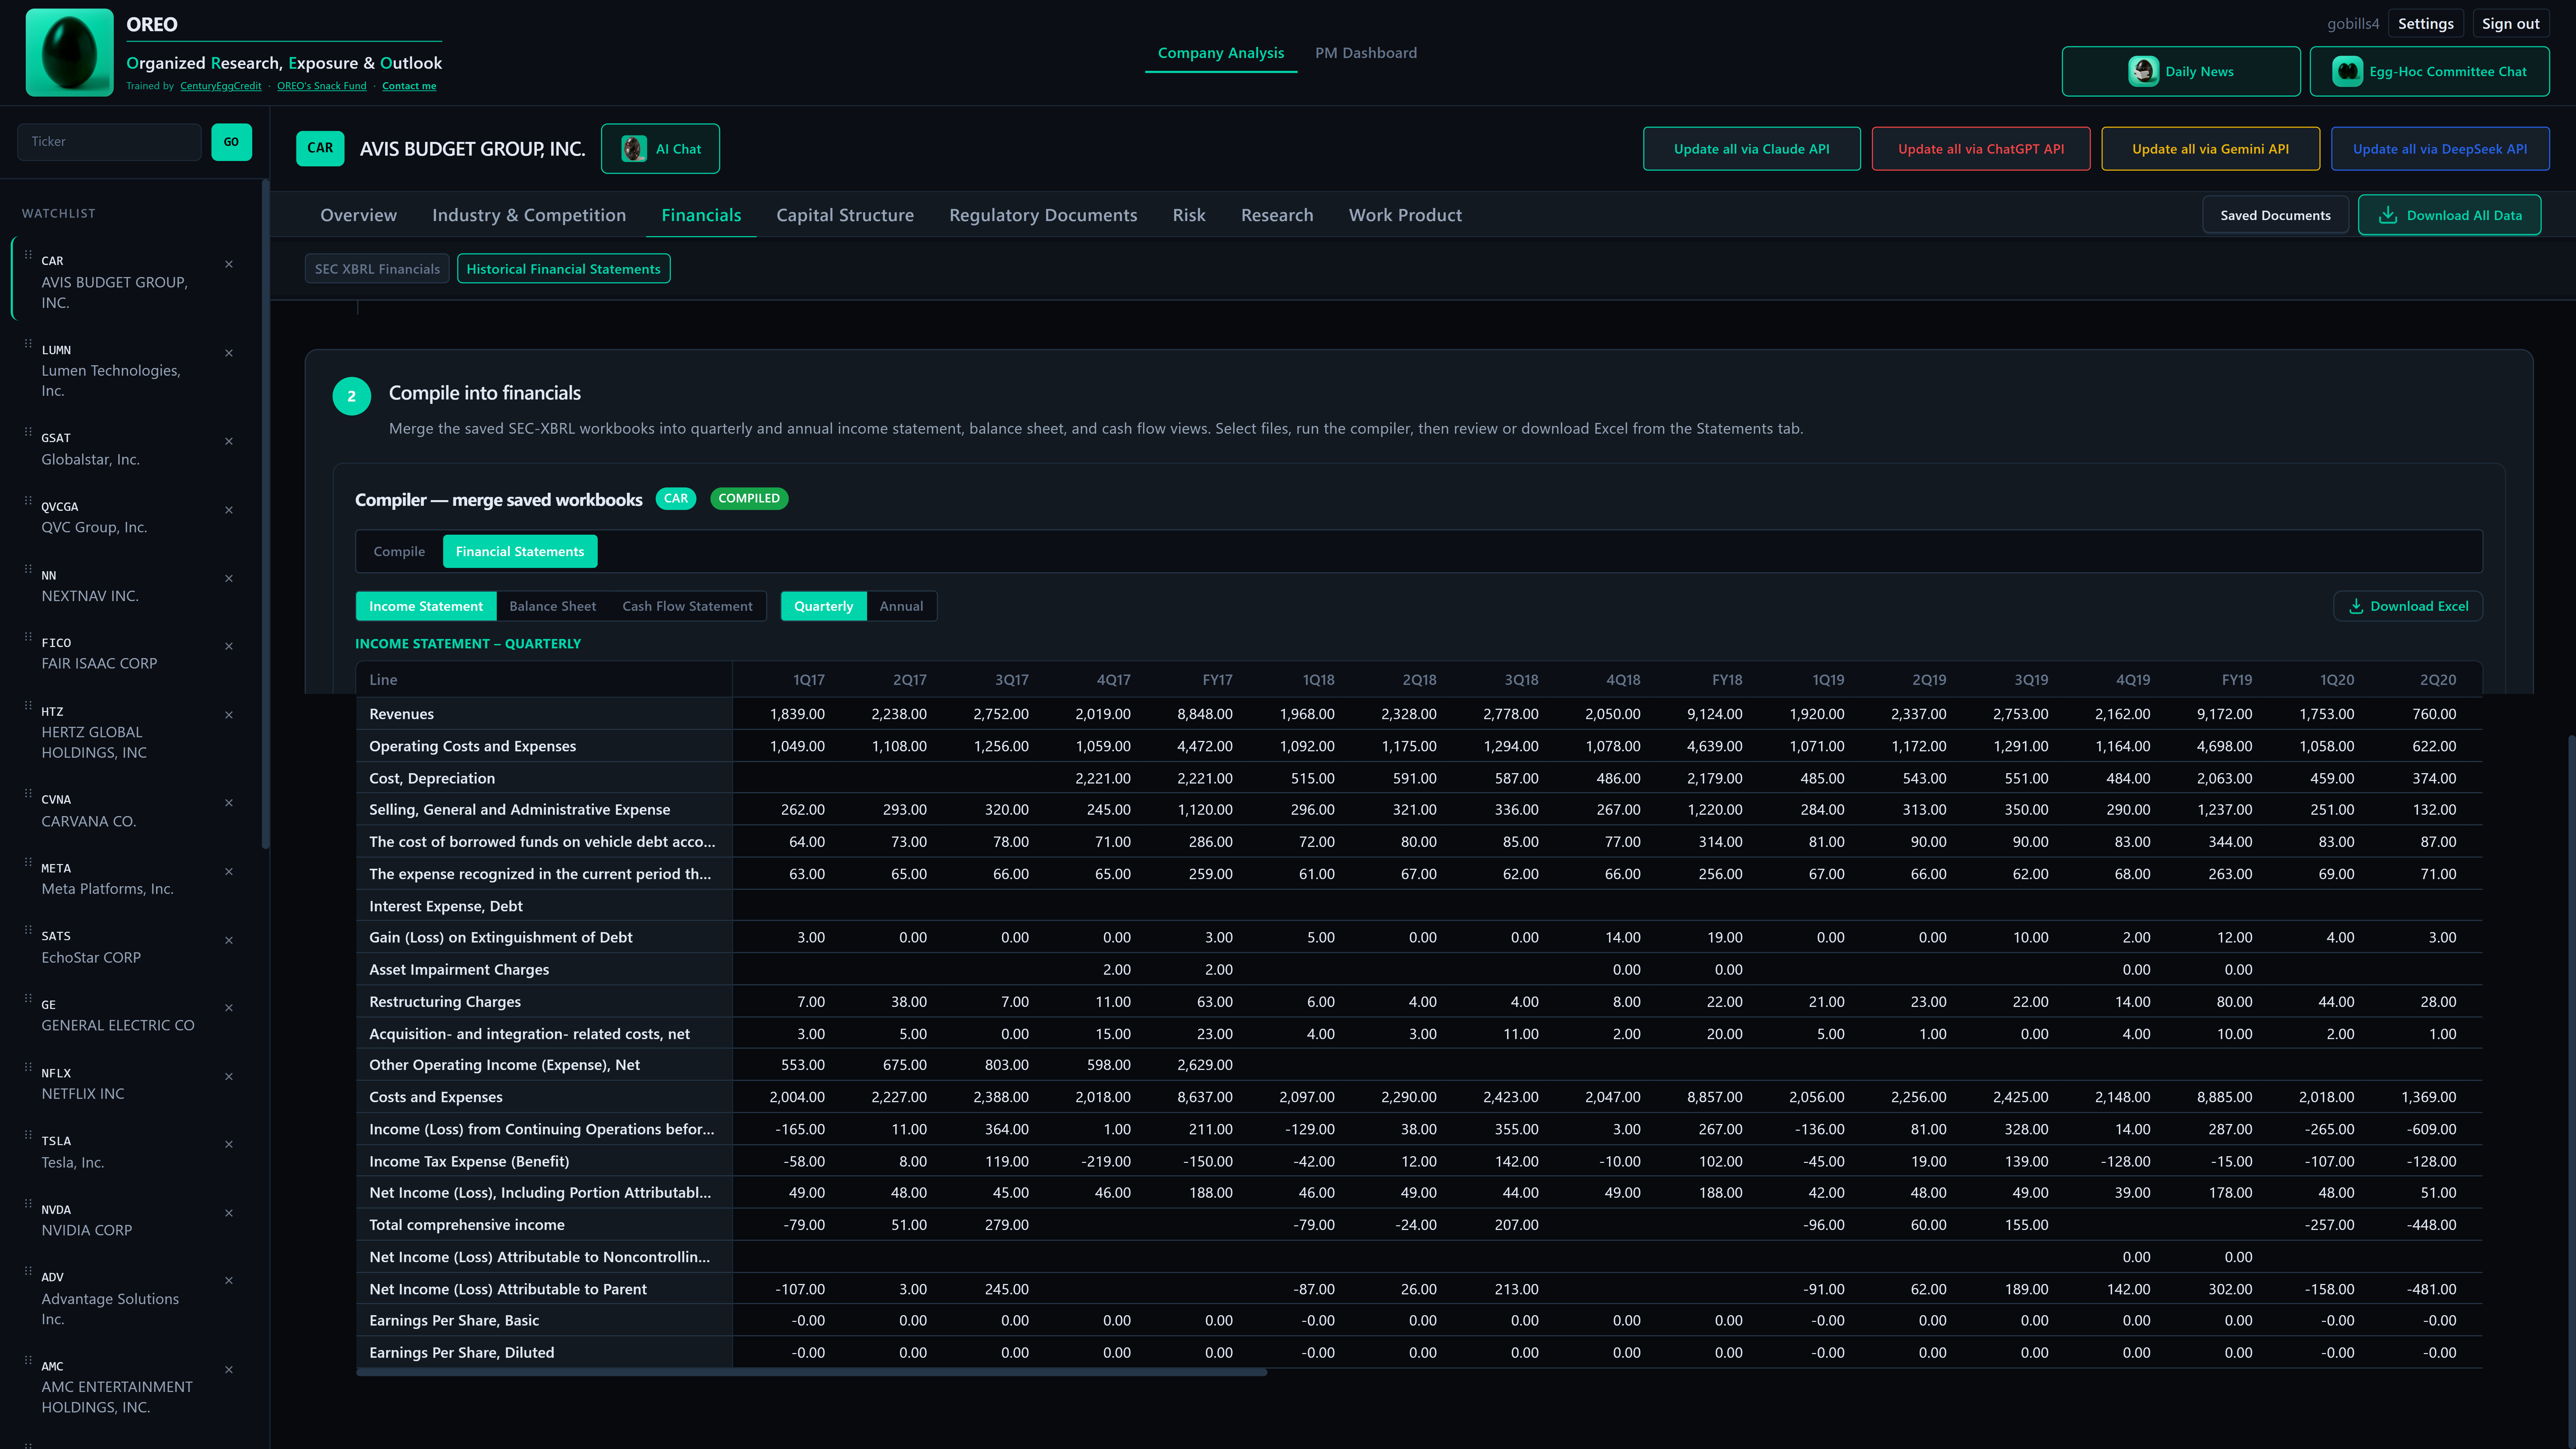Remove META from the watchlist
2576x1449 pixels.
click(x=229, y=872)
